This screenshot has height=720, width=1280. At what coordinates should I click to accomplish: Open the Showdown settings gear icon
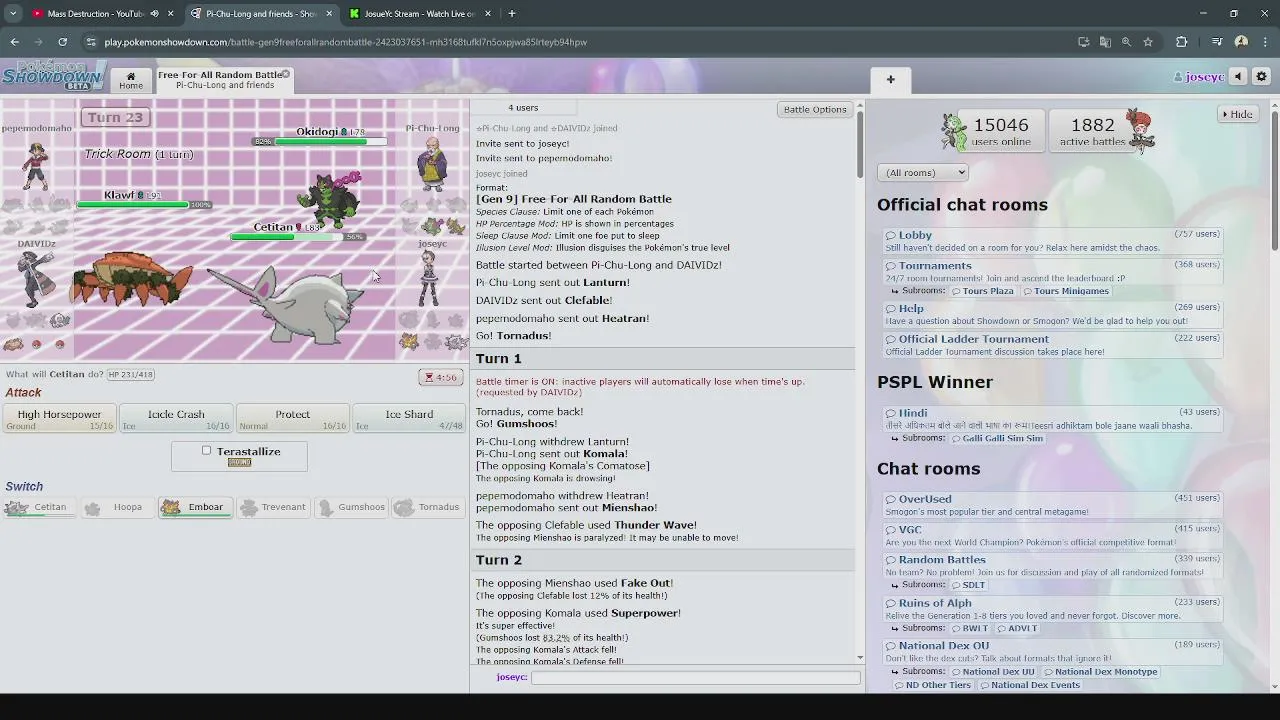[1261, 77]
